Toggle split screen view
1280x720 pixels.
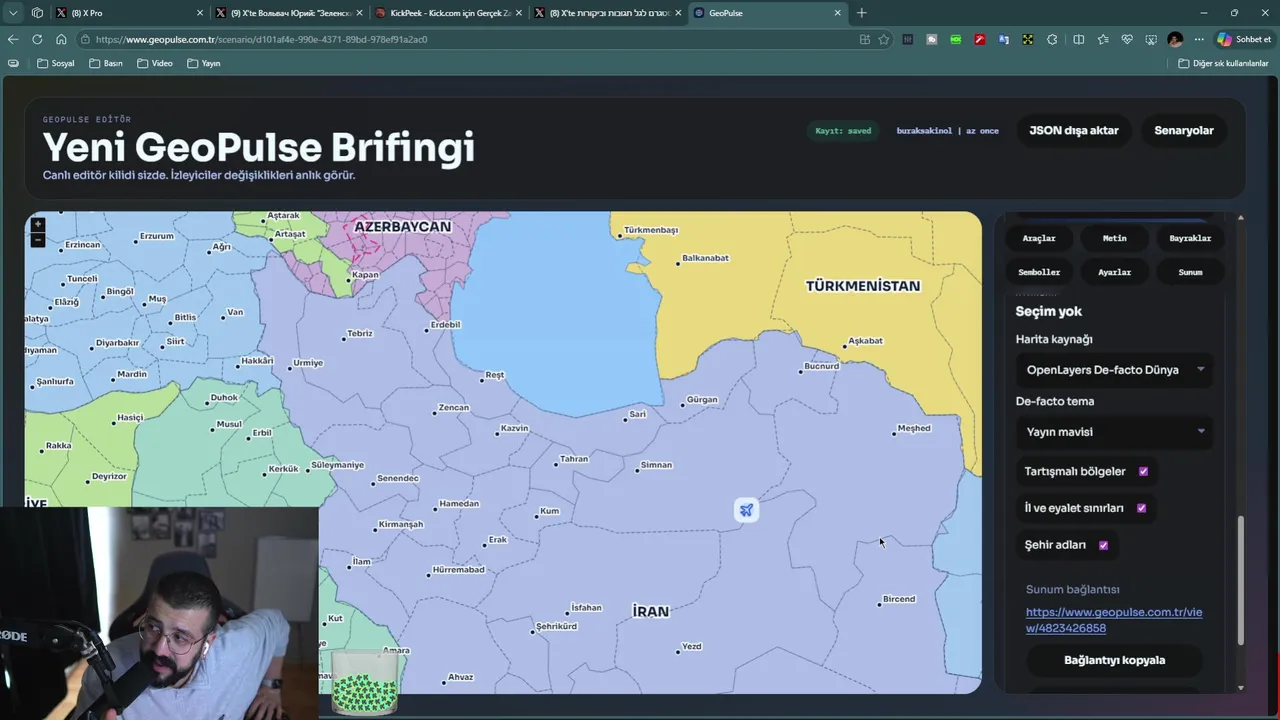pyautogui.click(x=1078, y=39)
